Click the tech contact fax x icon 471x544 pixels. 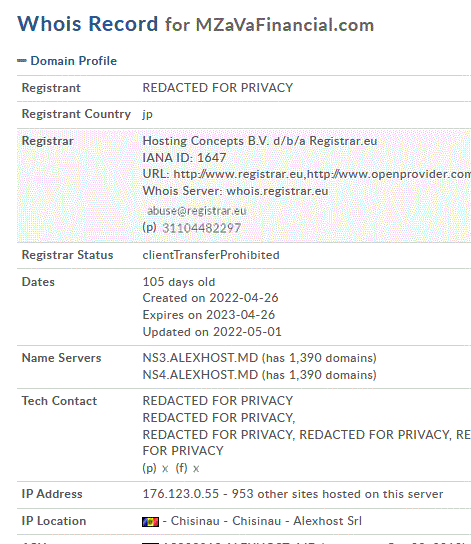click(196, 469)
